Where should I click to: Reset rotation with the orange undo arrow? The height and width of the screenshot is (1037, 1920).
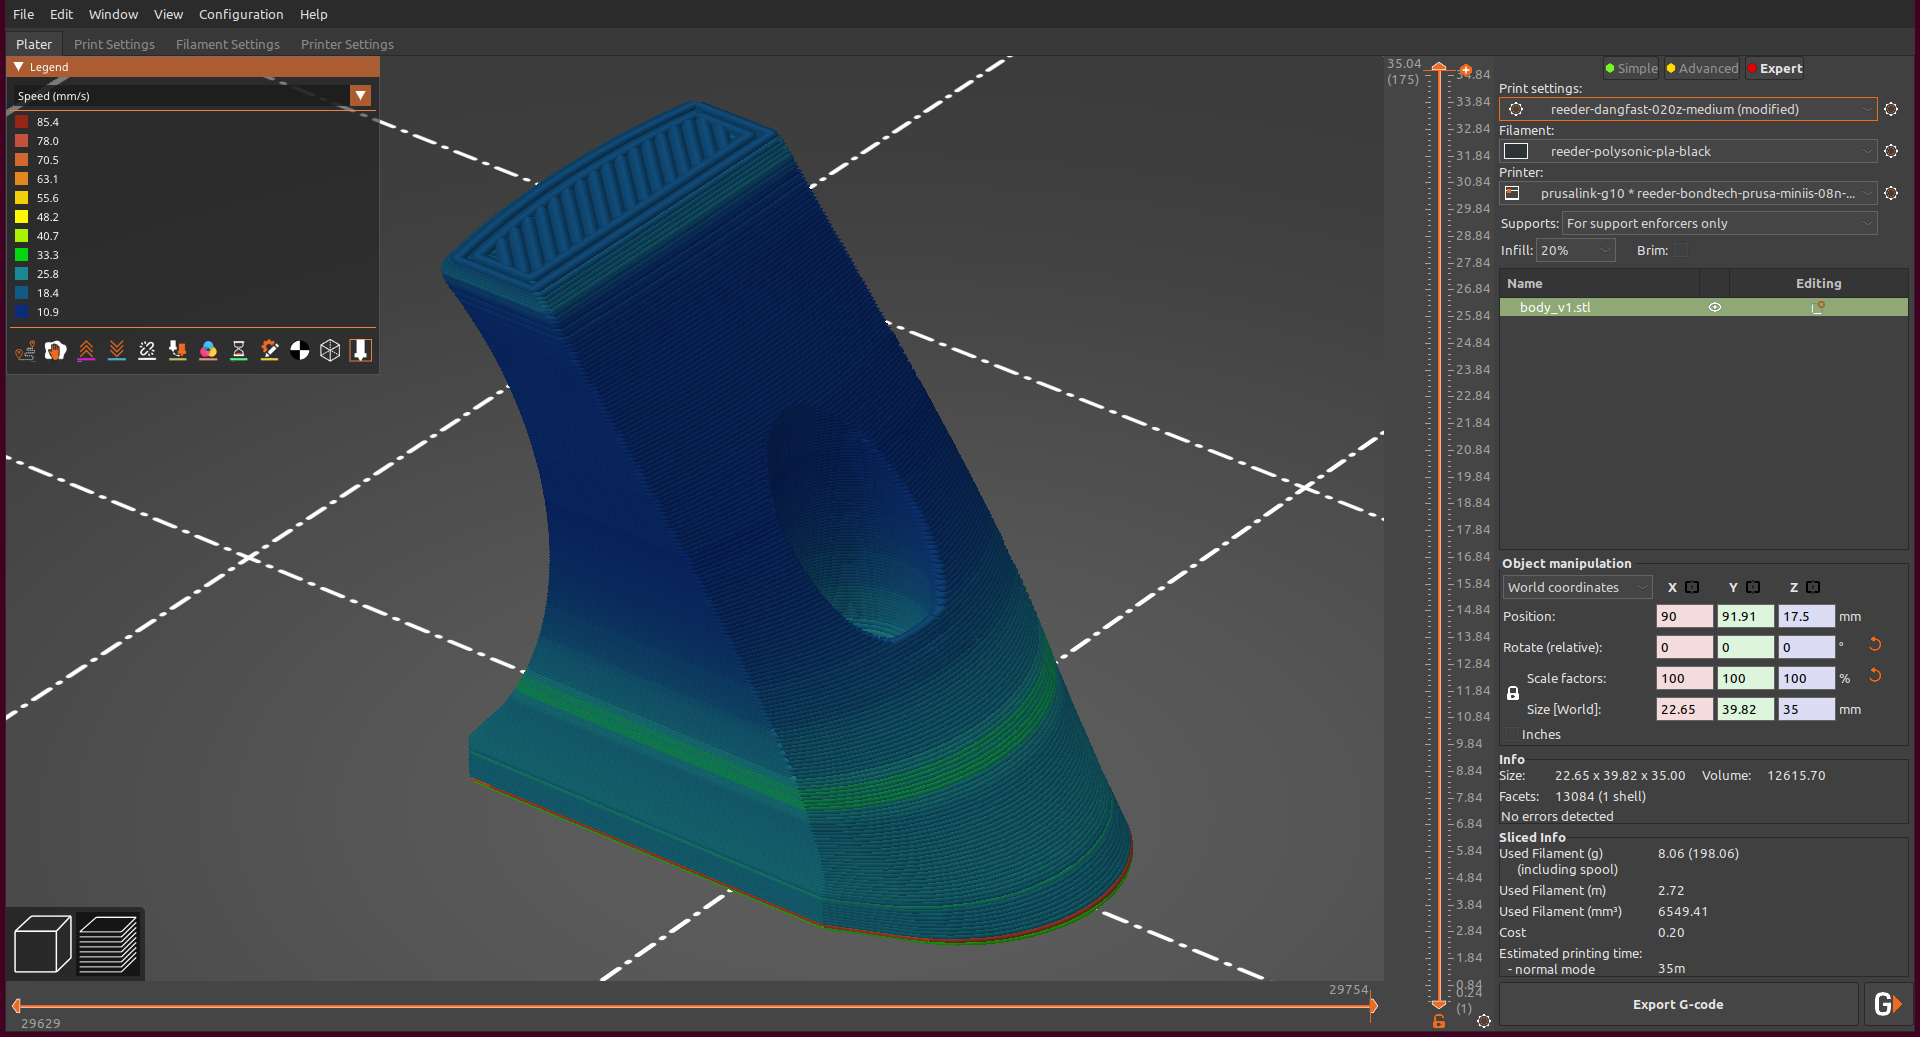[1875, 645]
